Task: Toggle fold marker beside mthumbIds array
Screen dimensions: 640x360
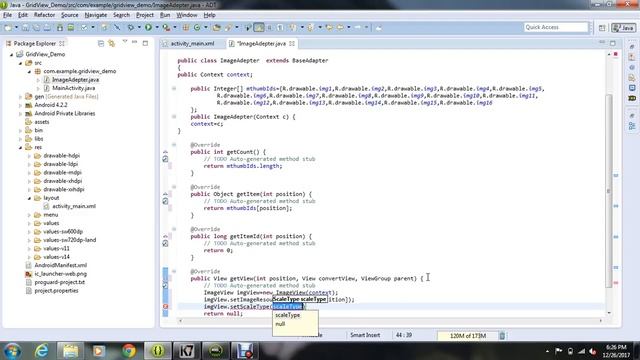Action: pos(174,88)
